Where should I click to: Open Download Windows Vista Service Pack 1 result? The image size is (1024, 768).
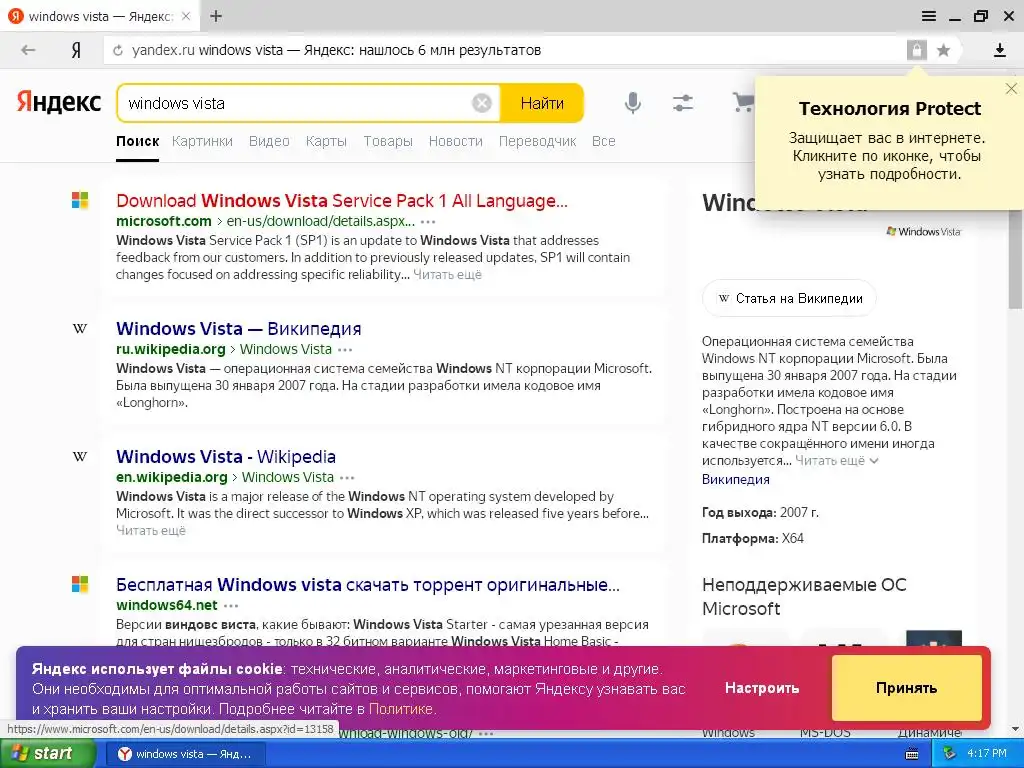342,200
